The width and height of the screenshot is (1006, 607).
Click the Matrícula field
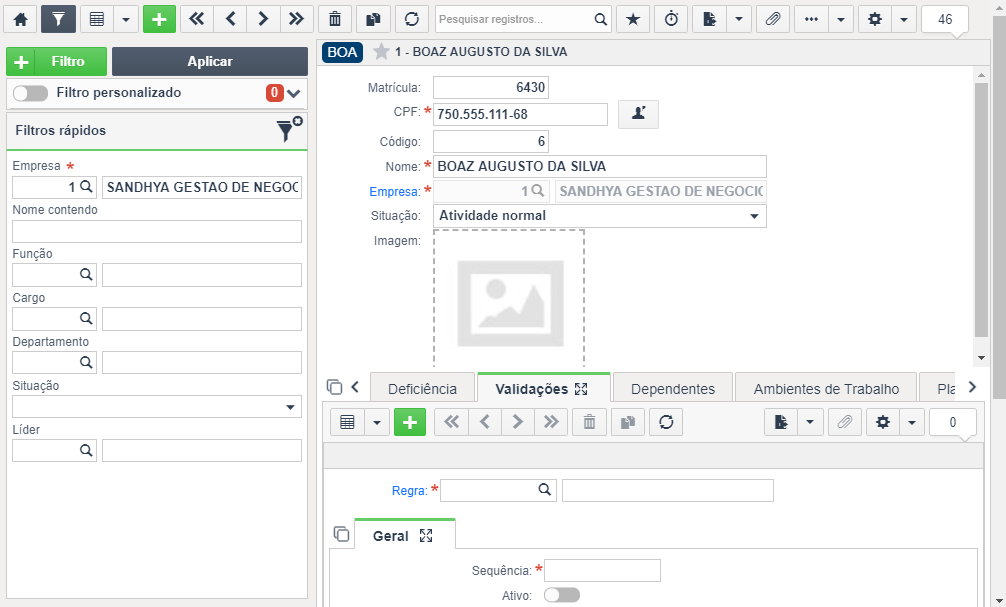491,87
